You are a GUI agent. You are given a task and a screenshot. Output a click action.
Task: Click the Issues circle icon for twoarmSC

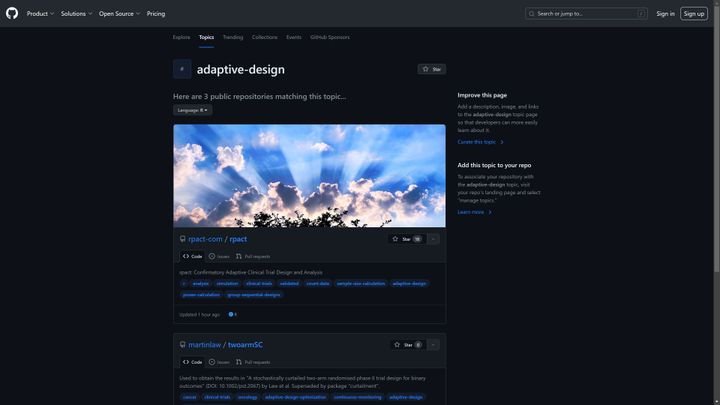(212, 362)
